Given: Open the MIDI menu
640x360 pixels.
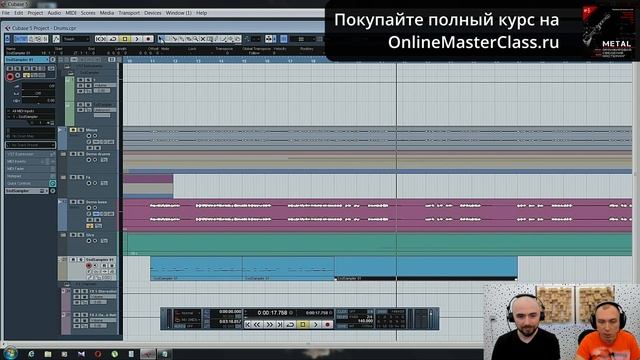Looking at the screenshot, I should point(71,13).
